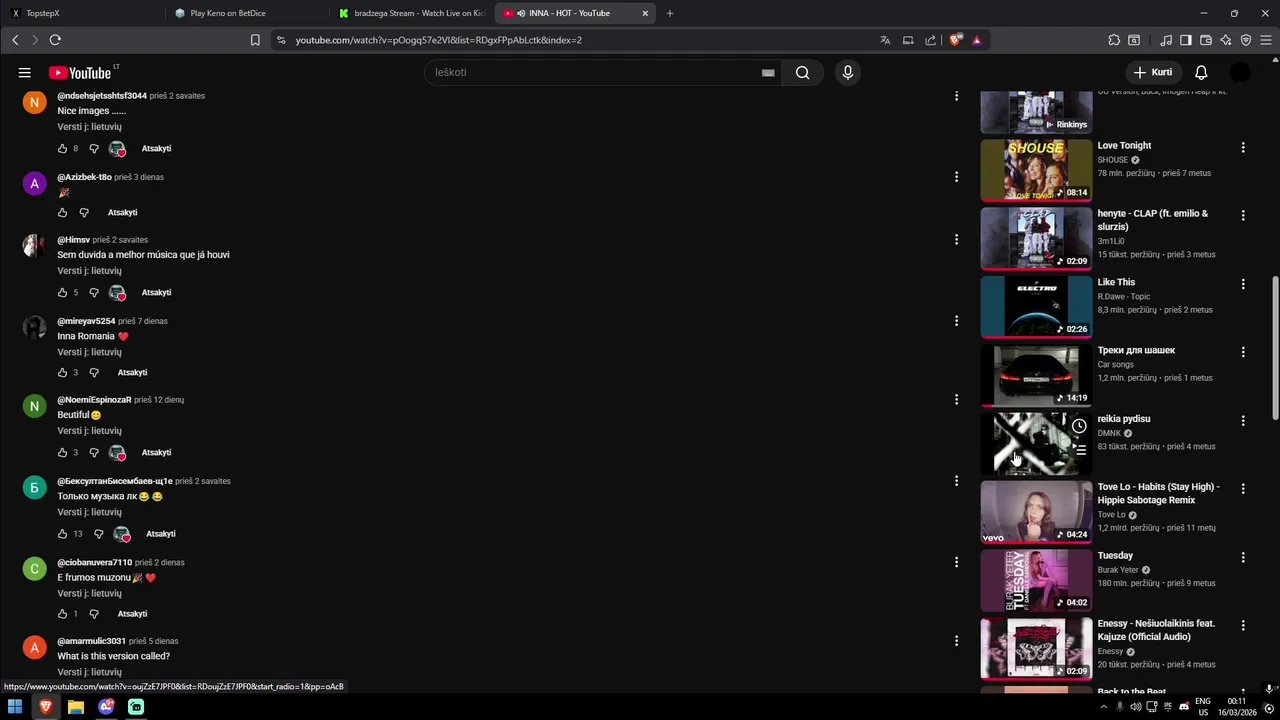Click the search magnifier button
This screenshot has width=1280, height=720.
[x=802, y=72]
